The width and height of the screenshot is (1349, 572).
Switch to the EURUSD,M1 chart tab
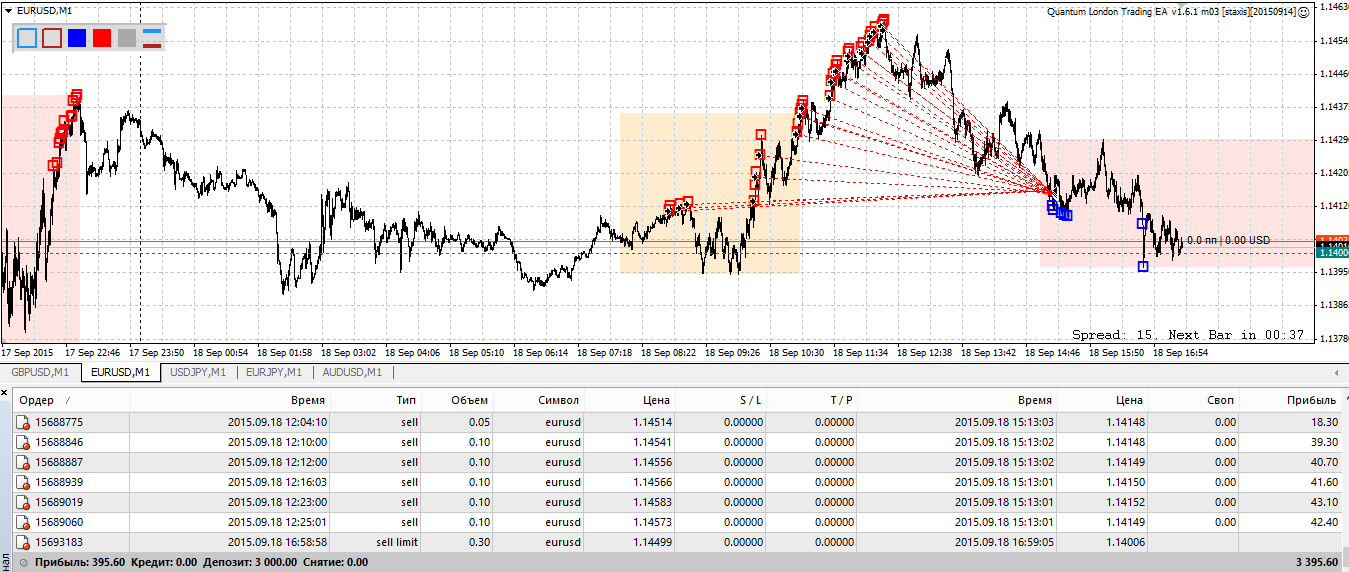pos(120,372)
